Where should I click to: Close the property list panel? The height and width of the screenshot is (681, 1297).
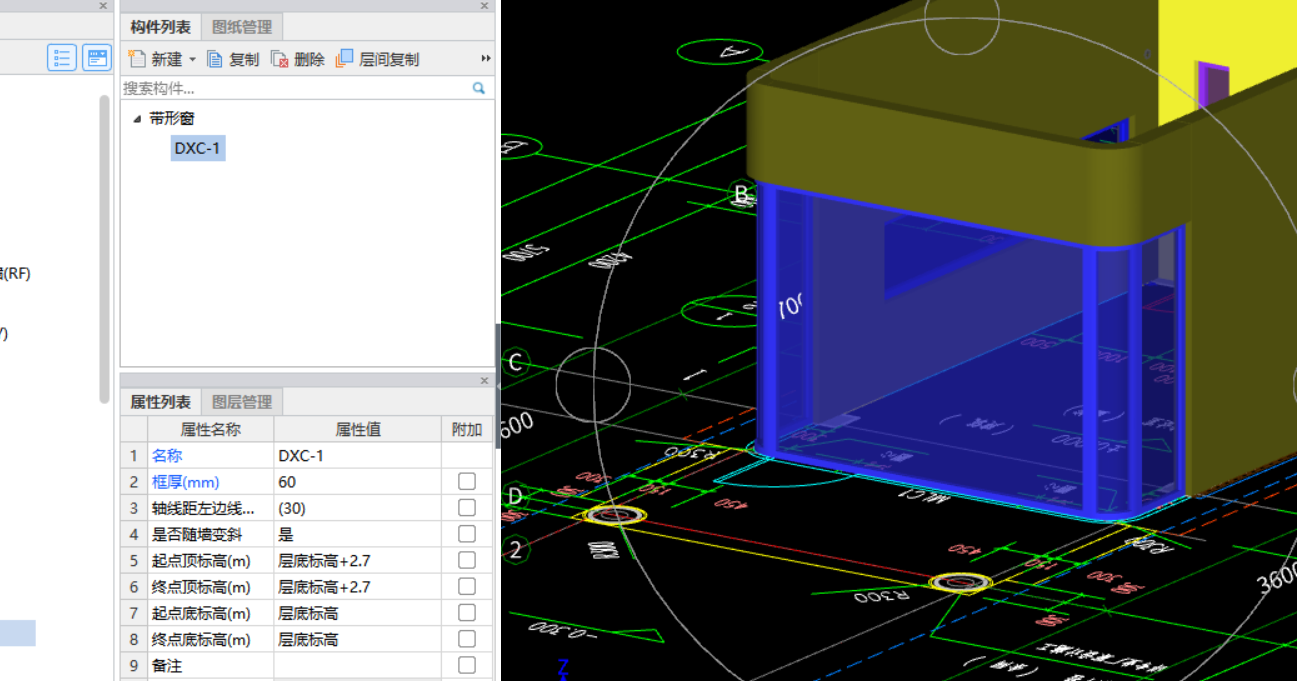pos(485,381)
